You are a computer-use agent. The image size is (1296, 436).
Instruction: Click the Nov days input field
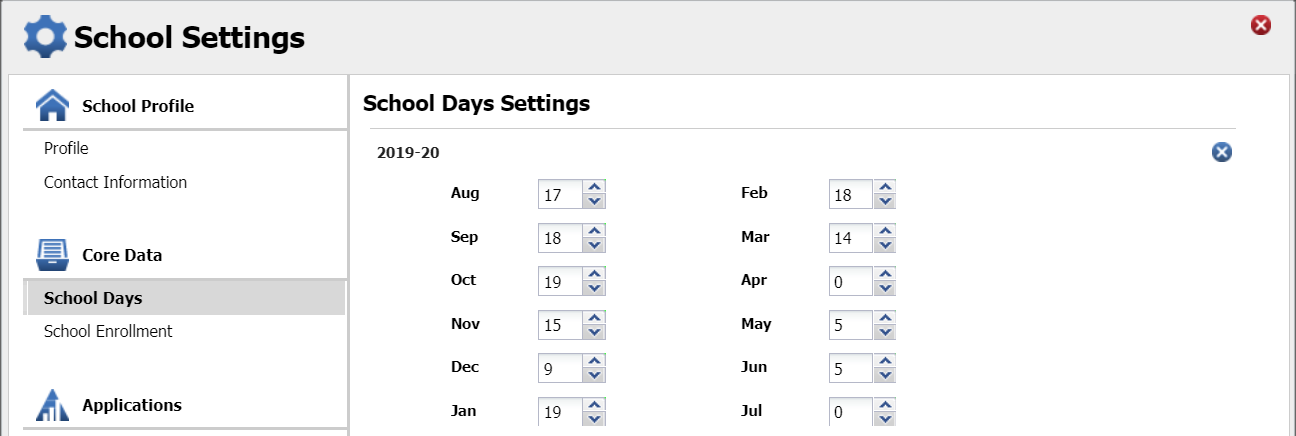(x=560, y=325)
